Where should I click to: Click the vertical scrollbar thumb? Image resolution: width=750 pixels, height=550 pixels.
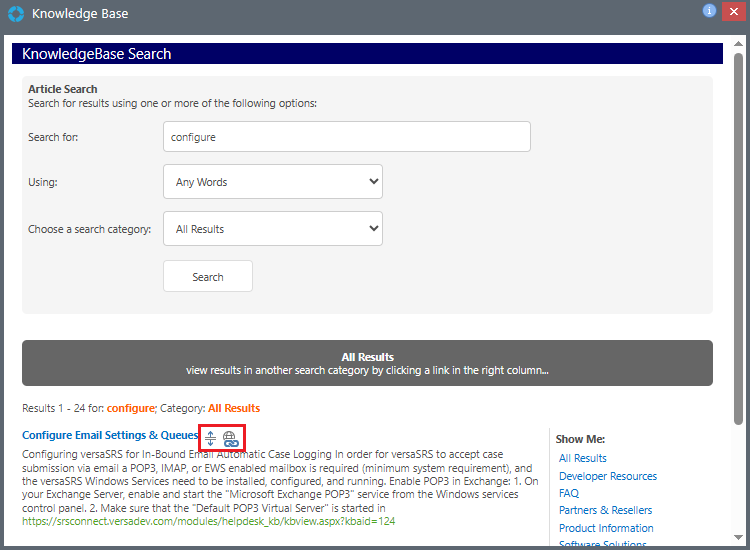point(739,240)
